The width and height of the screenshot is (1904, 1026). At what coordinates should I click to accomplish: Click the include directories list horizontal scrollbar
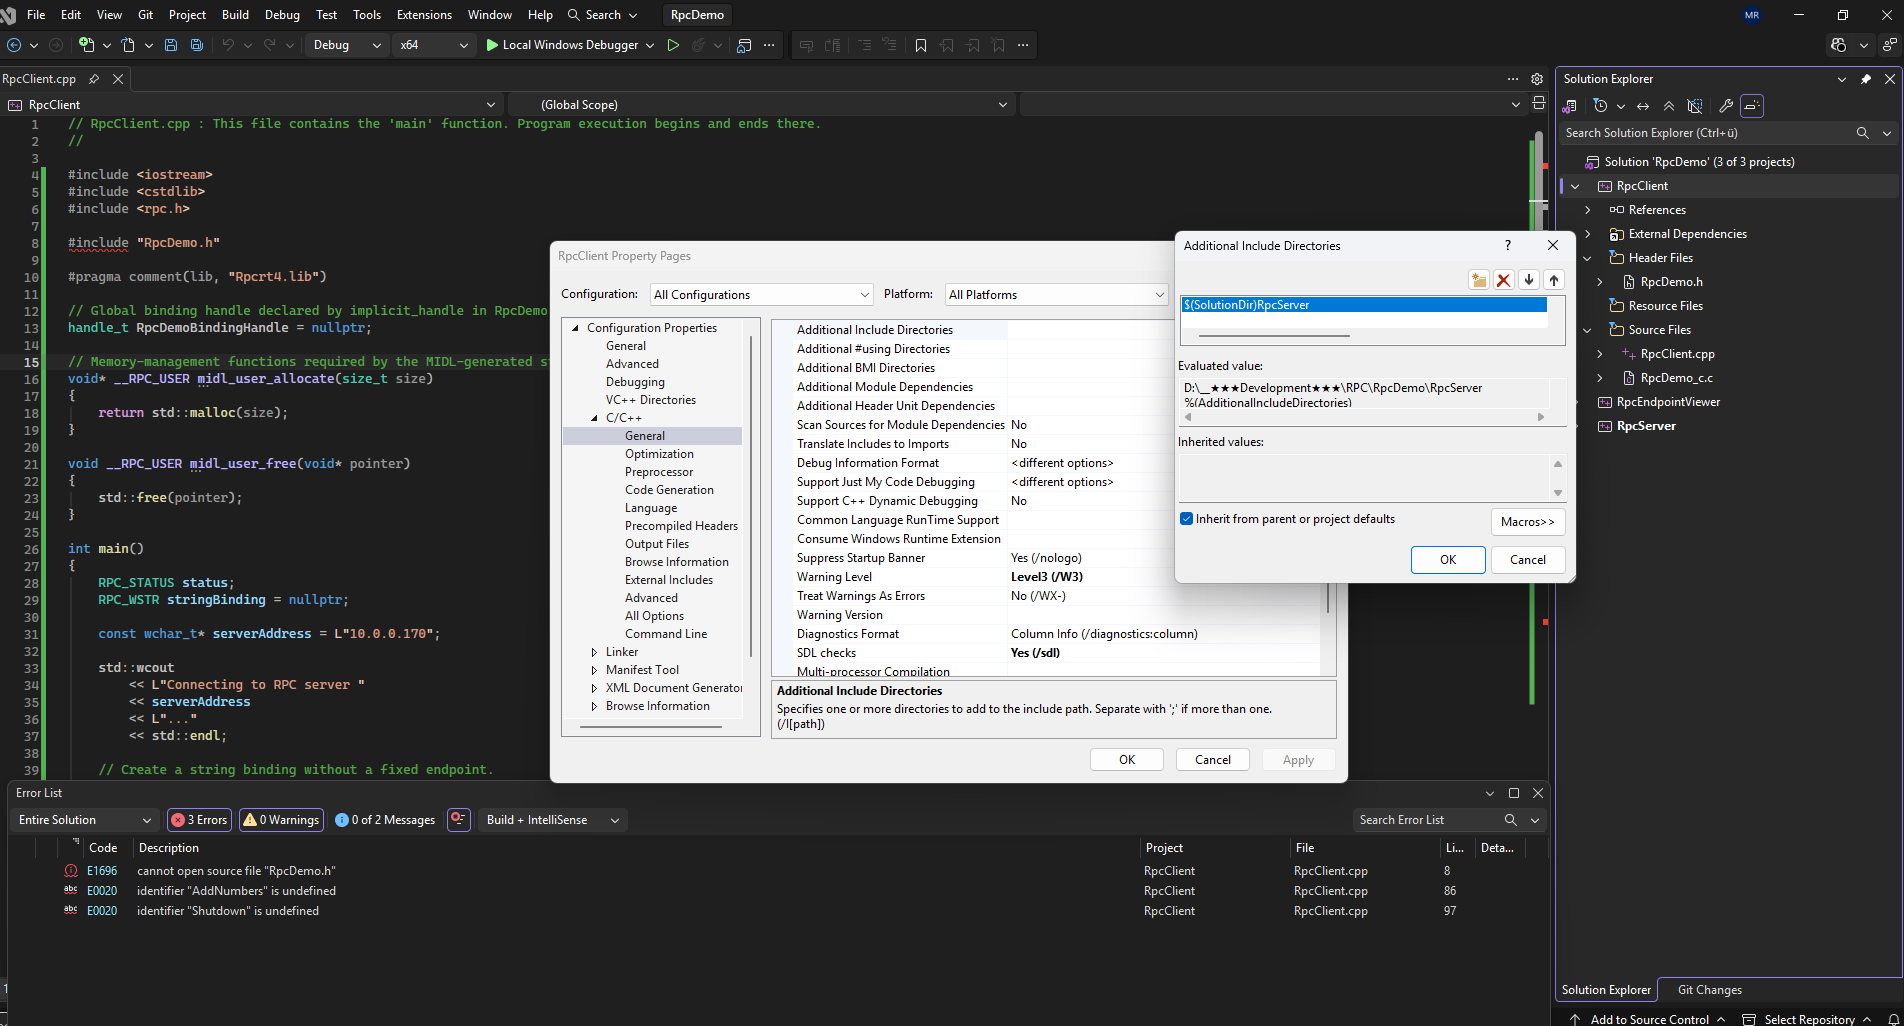click(1275, 336)
